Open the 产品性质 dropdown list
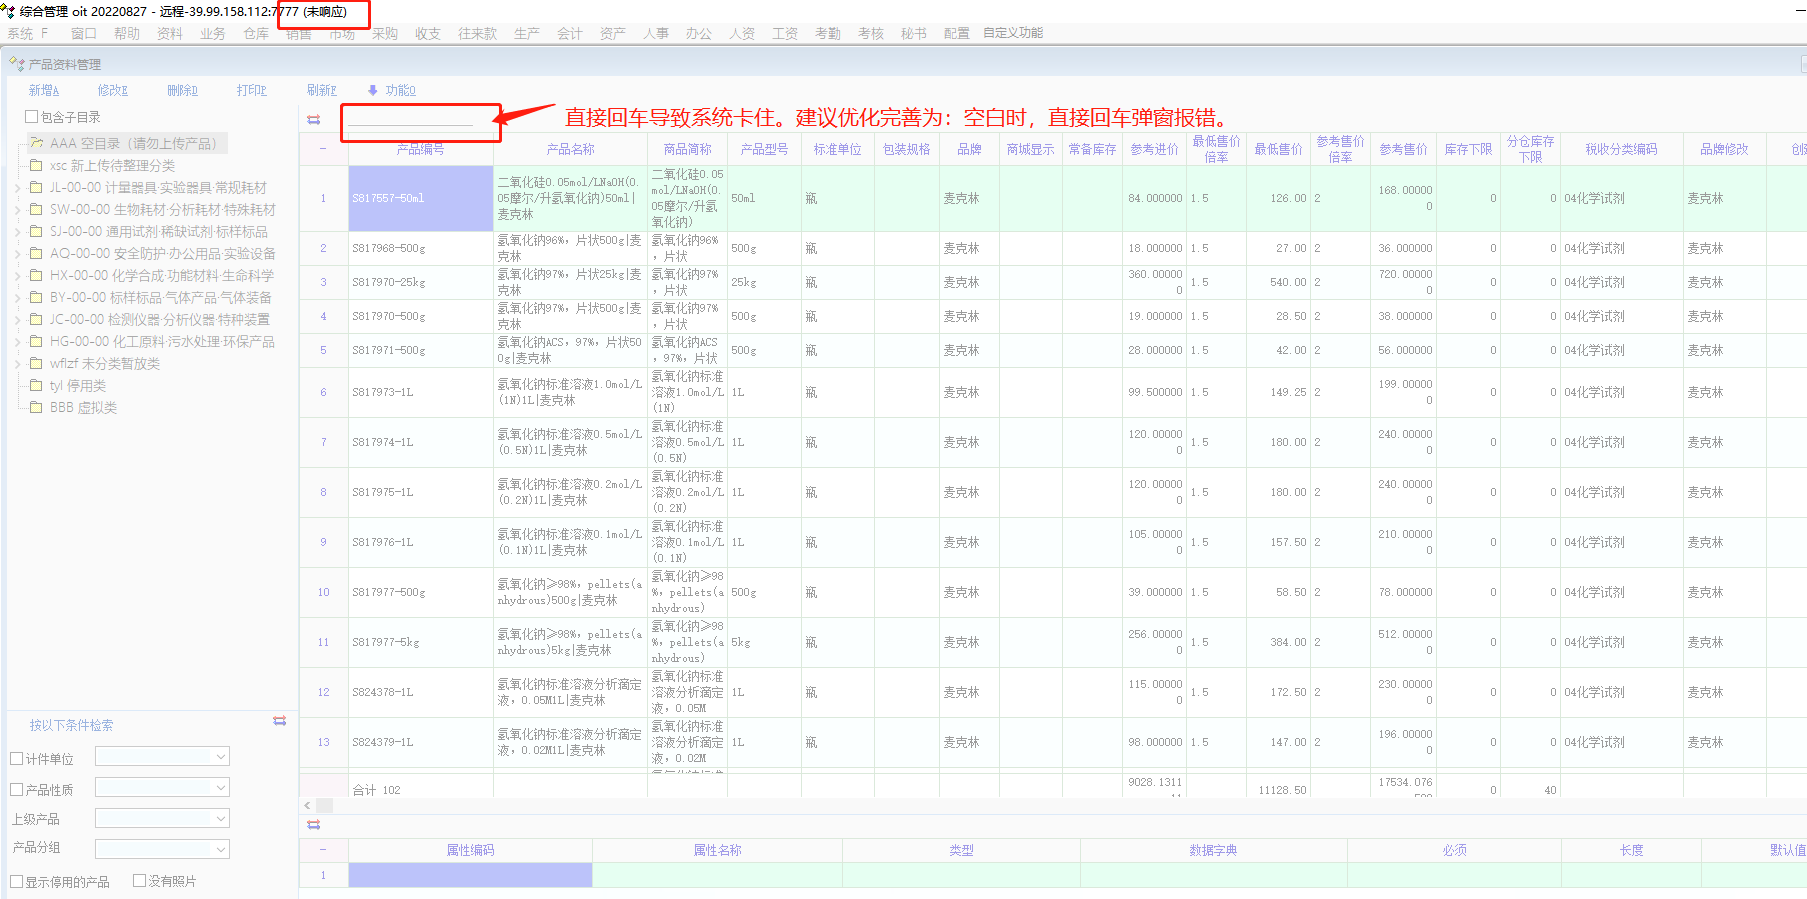1807x899 pixels. tap(221, 788)
